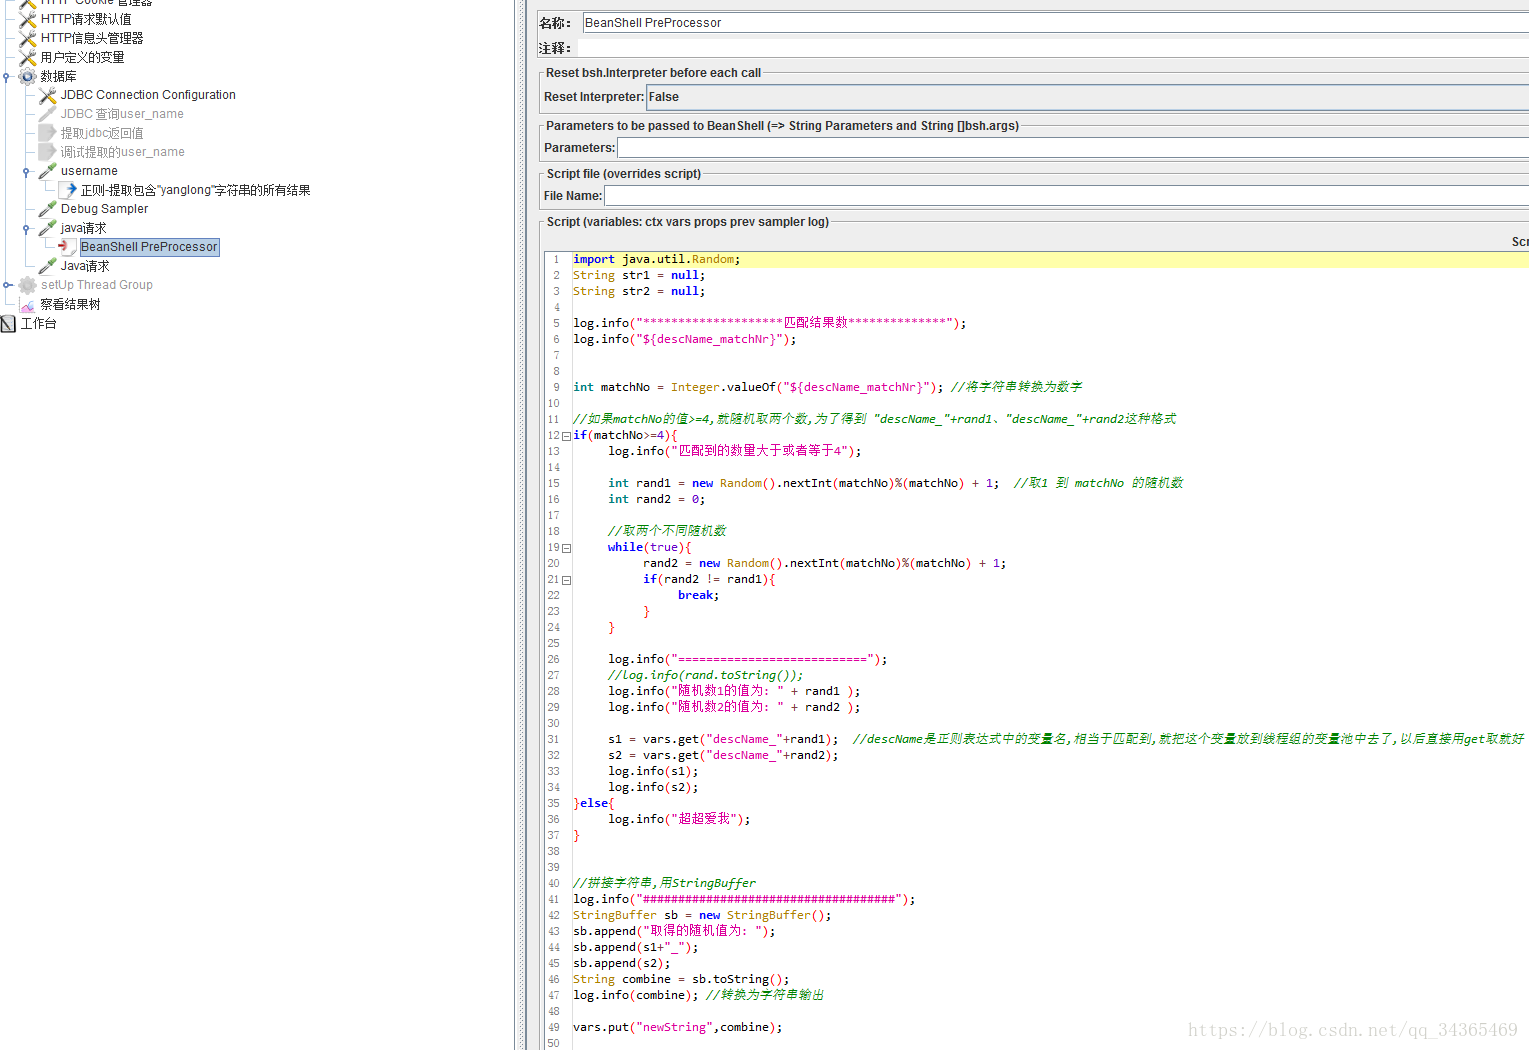
Task: Focus the File Name input field
Action: click(1067, 196)
